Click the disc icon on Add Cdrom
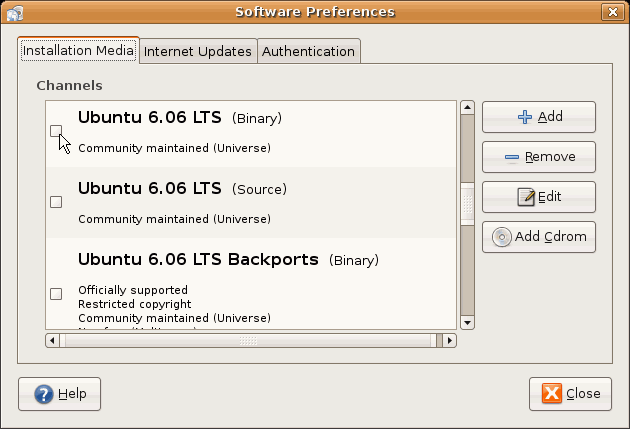Image resolution: width=630 pixels, height=429 pixels. coord(502,237)
